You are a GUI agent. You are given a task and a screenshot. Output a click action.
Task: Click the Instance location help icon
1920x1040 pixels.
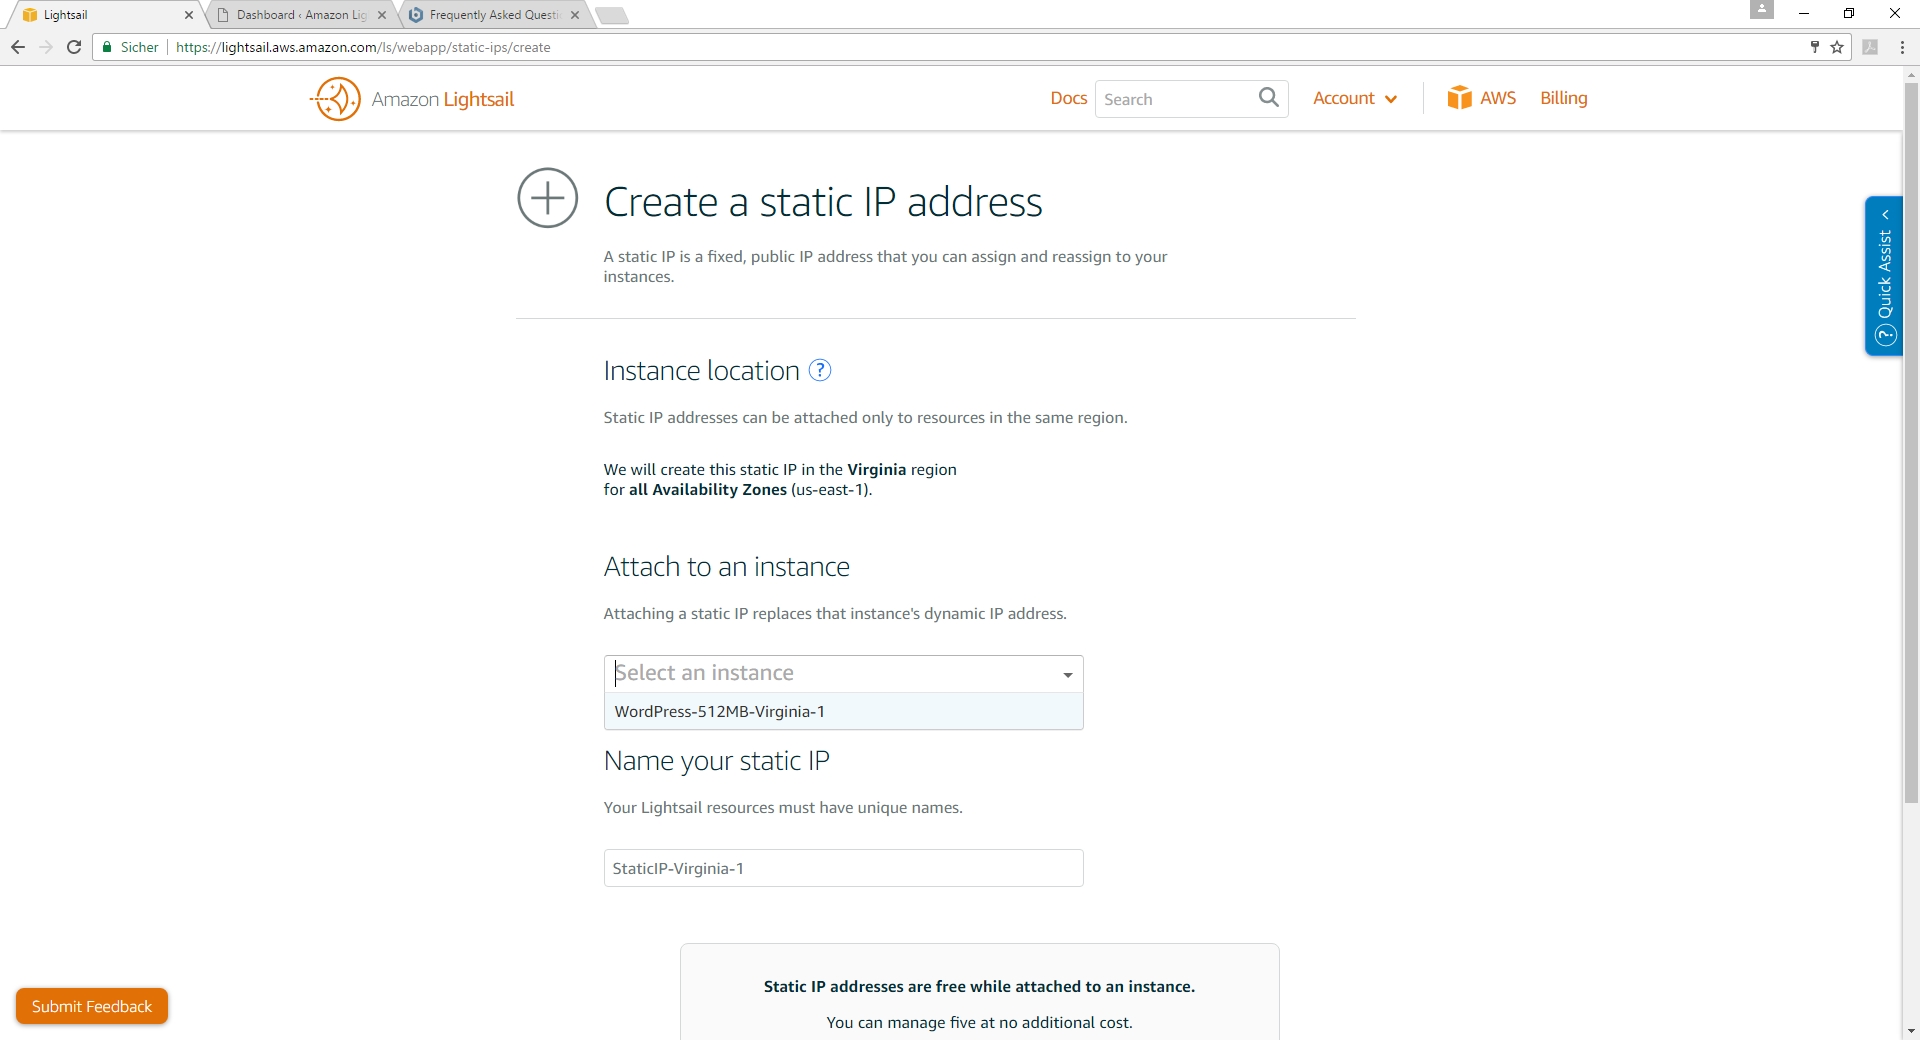[820, 371]
